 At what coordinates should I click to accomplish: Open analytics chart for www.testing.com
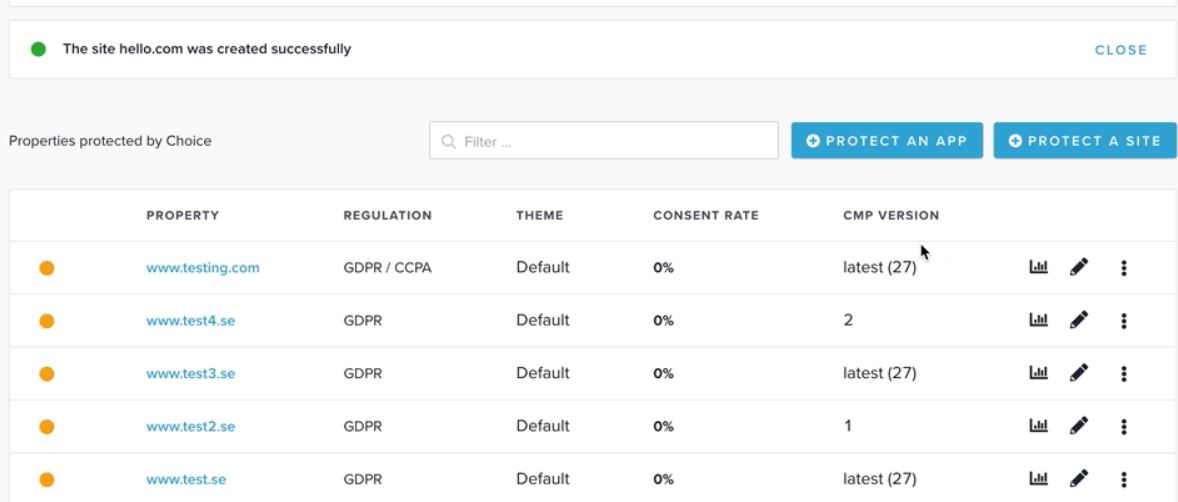(1038, 267)
